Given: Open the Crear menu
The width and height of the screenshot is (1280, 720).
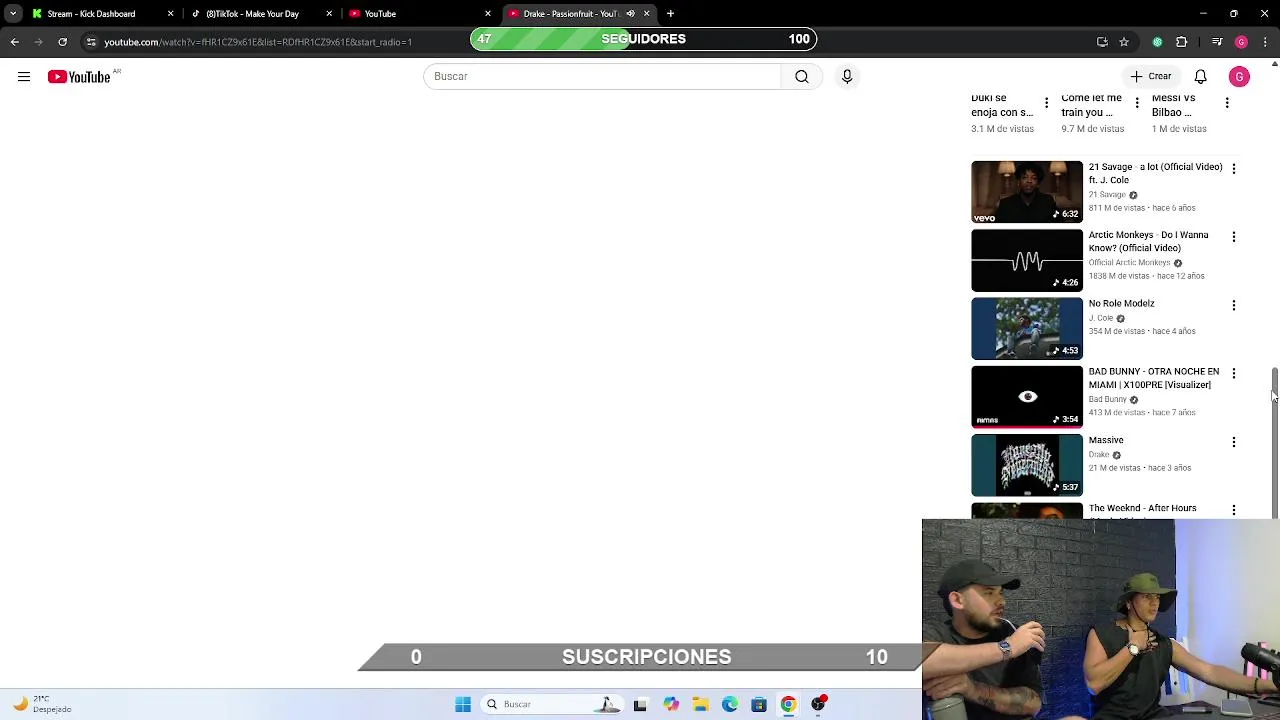Looking at the screenshot, I should tap(1149, 76).
